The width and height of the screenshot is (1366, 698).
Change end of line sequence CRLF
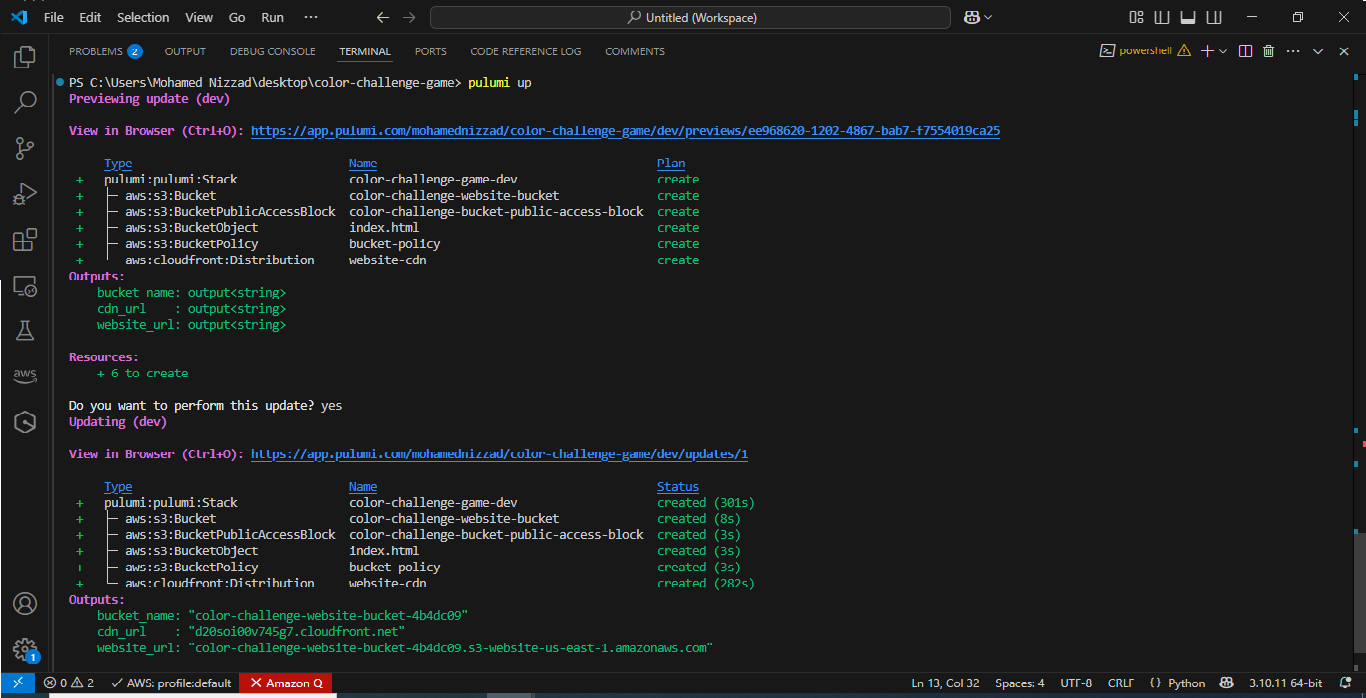(x=1121, y=683)
